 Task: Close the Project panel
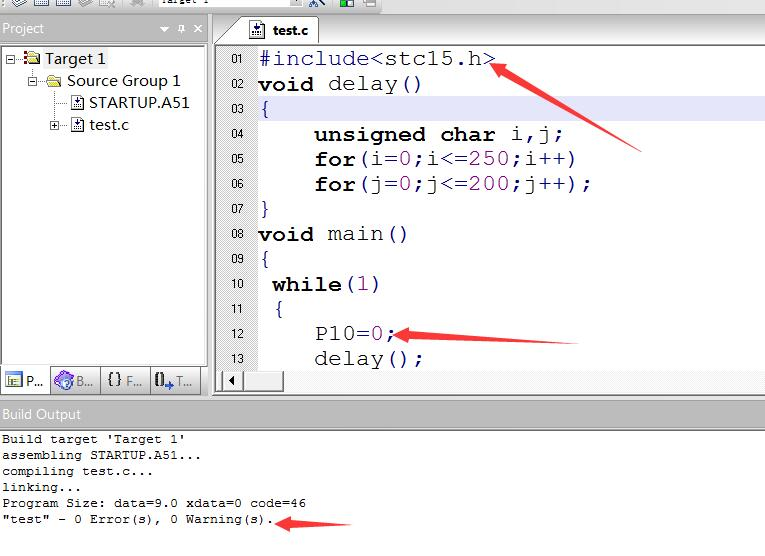pos(198,29)
